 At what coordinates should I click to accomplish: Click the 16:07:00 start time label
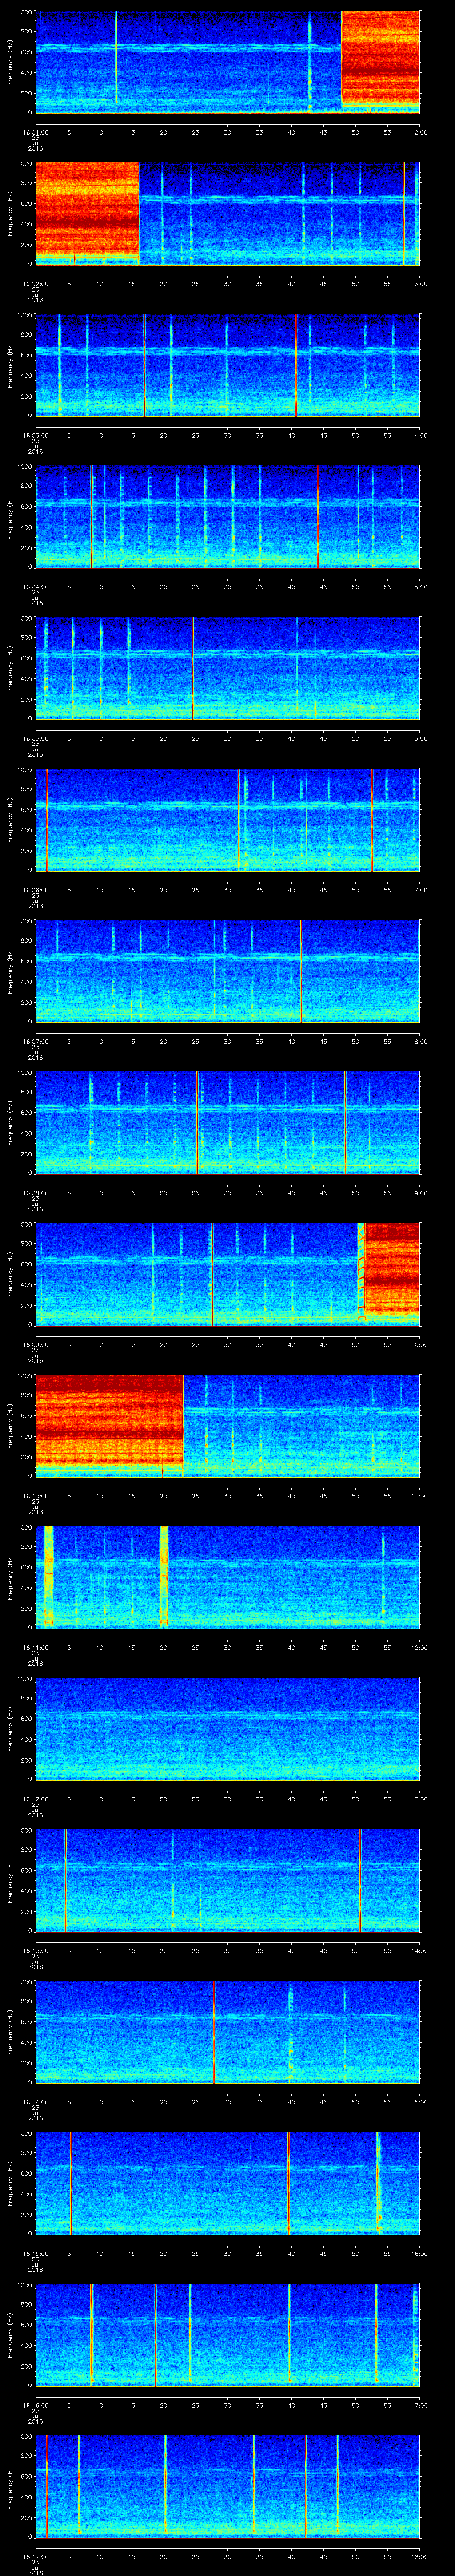coord(35,1041)
